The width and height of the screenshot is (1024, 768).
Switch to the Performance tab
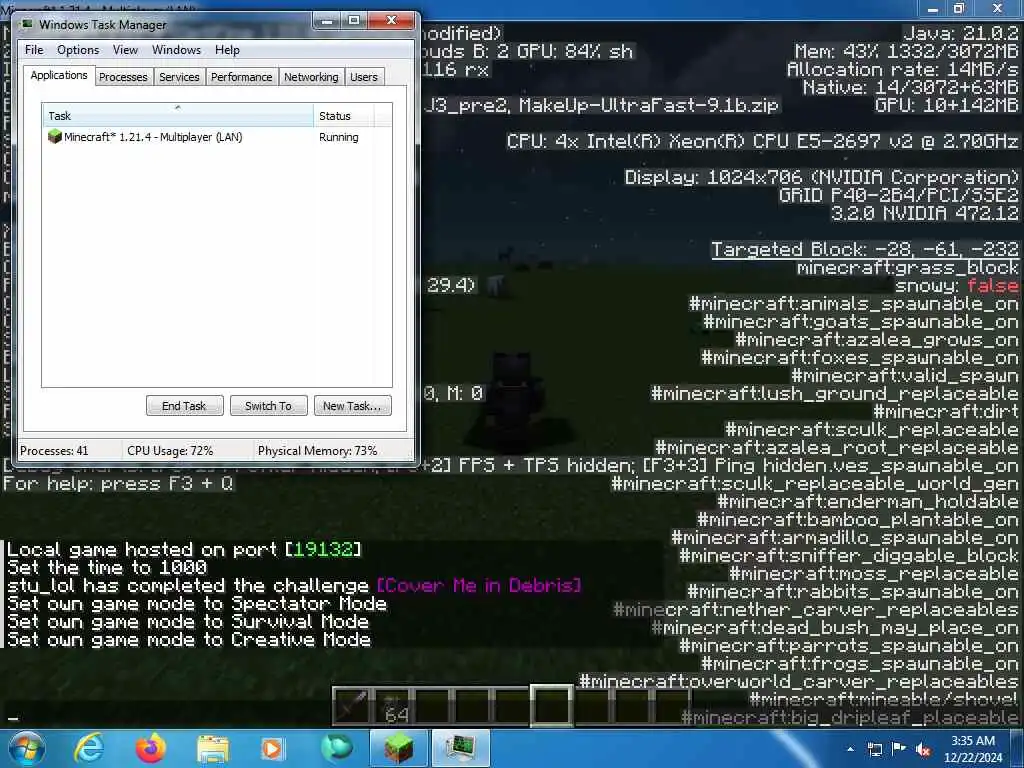pos(241,77)
